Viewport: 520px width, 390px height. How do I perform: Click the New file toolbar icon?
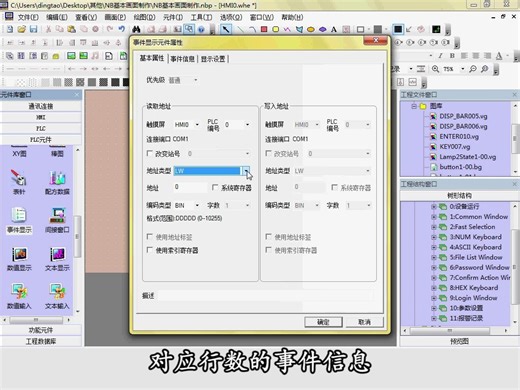point(10,29)
